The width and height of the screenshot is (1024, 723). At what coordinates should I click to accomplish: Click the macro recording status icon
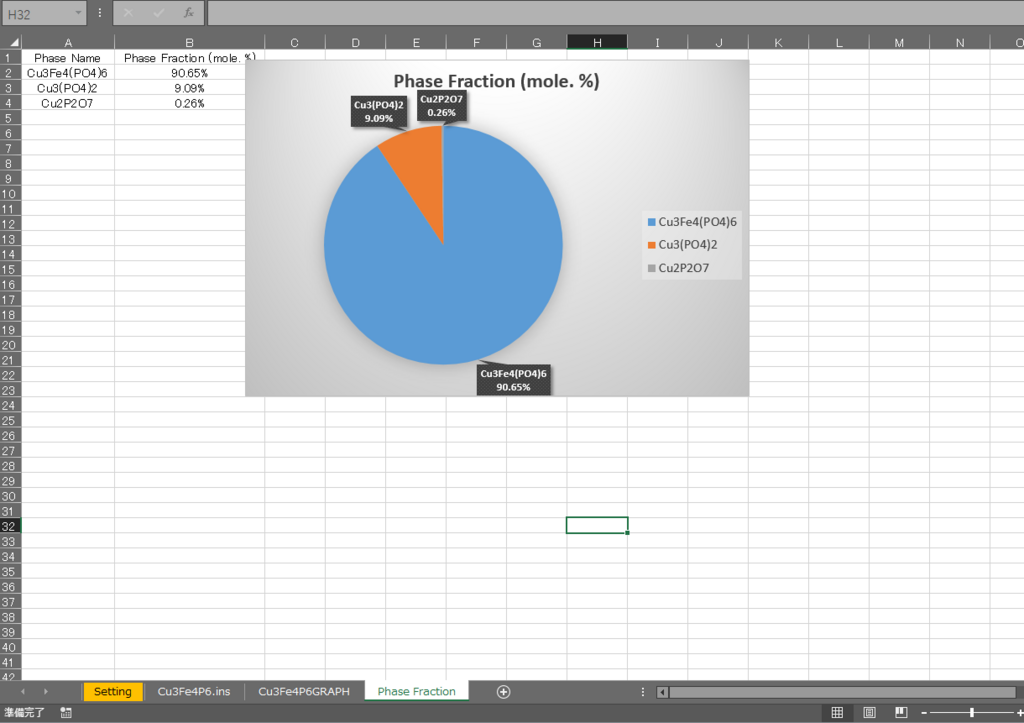pos(66,713)
